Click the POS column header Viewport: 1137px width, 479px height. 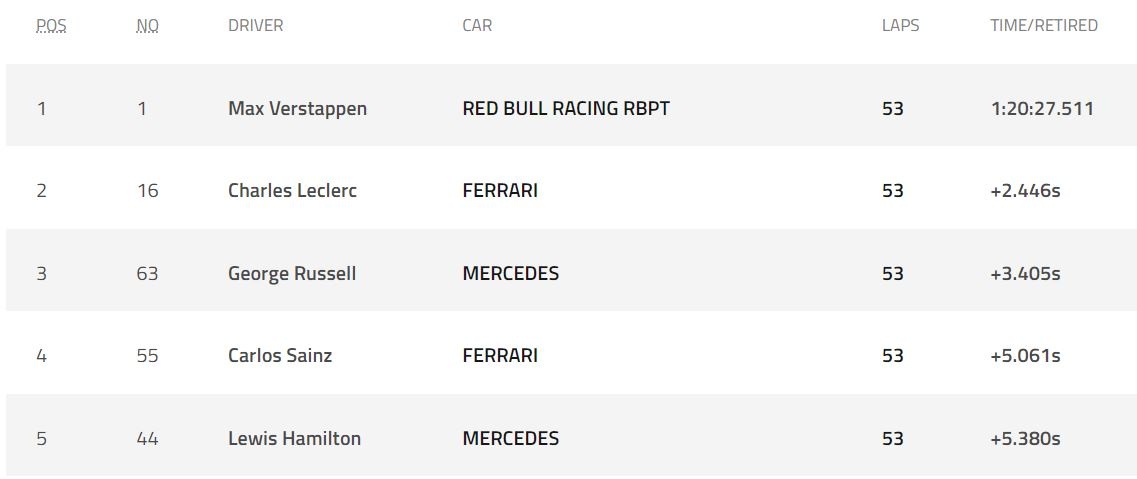tap(51, 26)
